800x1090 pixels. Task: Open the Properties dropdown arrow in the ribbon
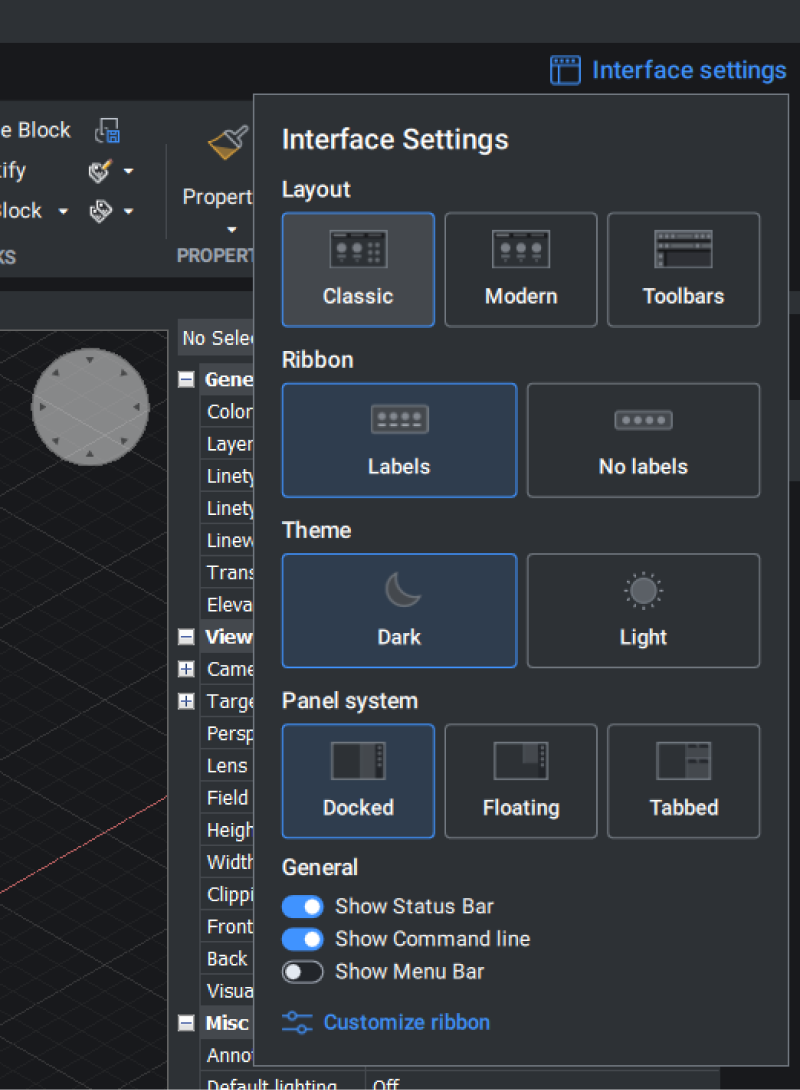pyautogui.click(x=231, y=229)
